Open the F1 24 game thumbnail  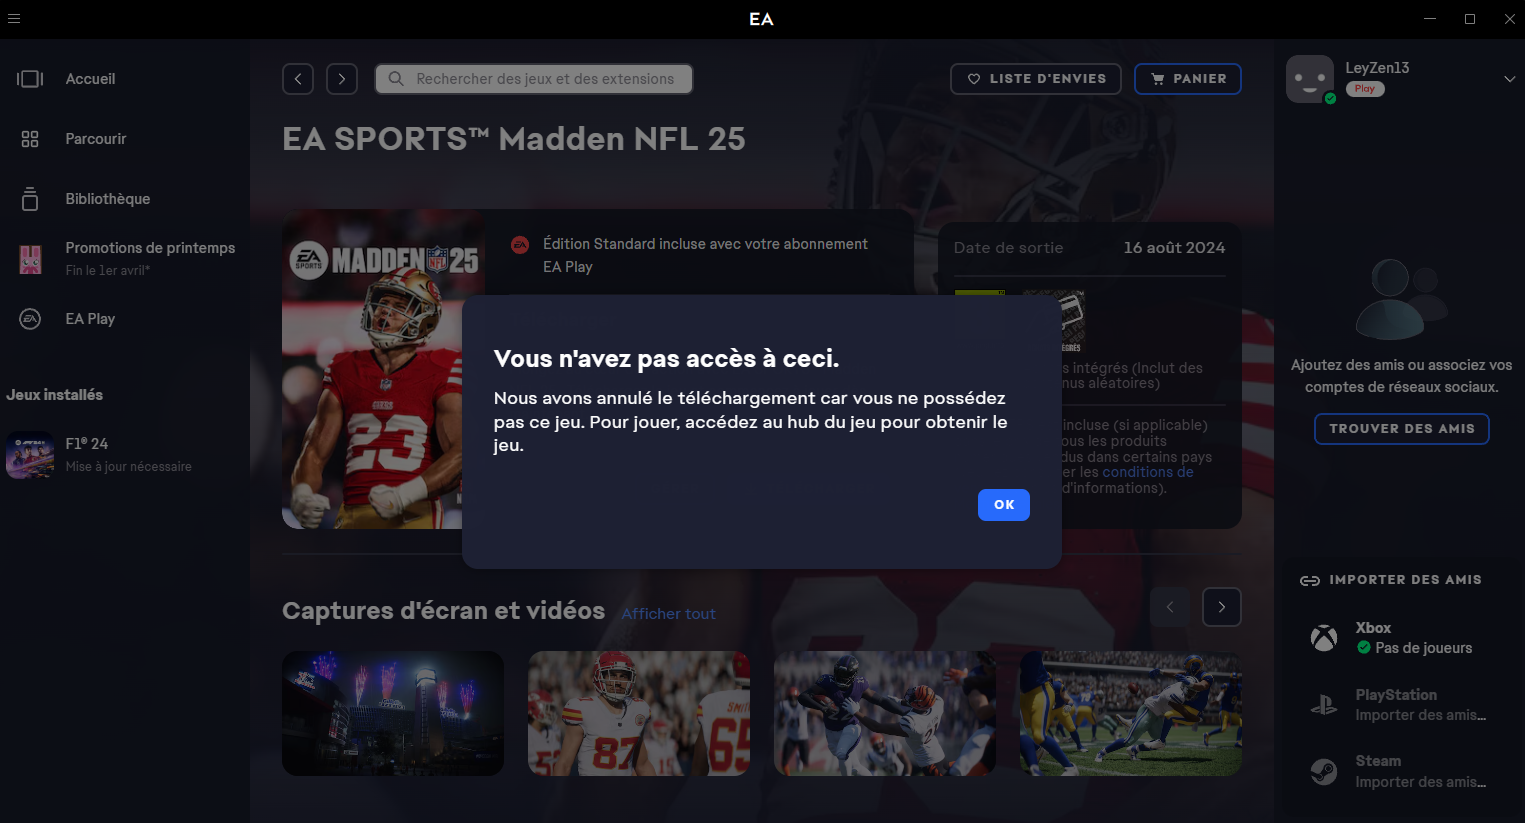pyautogui.click(x=30, y=455)
